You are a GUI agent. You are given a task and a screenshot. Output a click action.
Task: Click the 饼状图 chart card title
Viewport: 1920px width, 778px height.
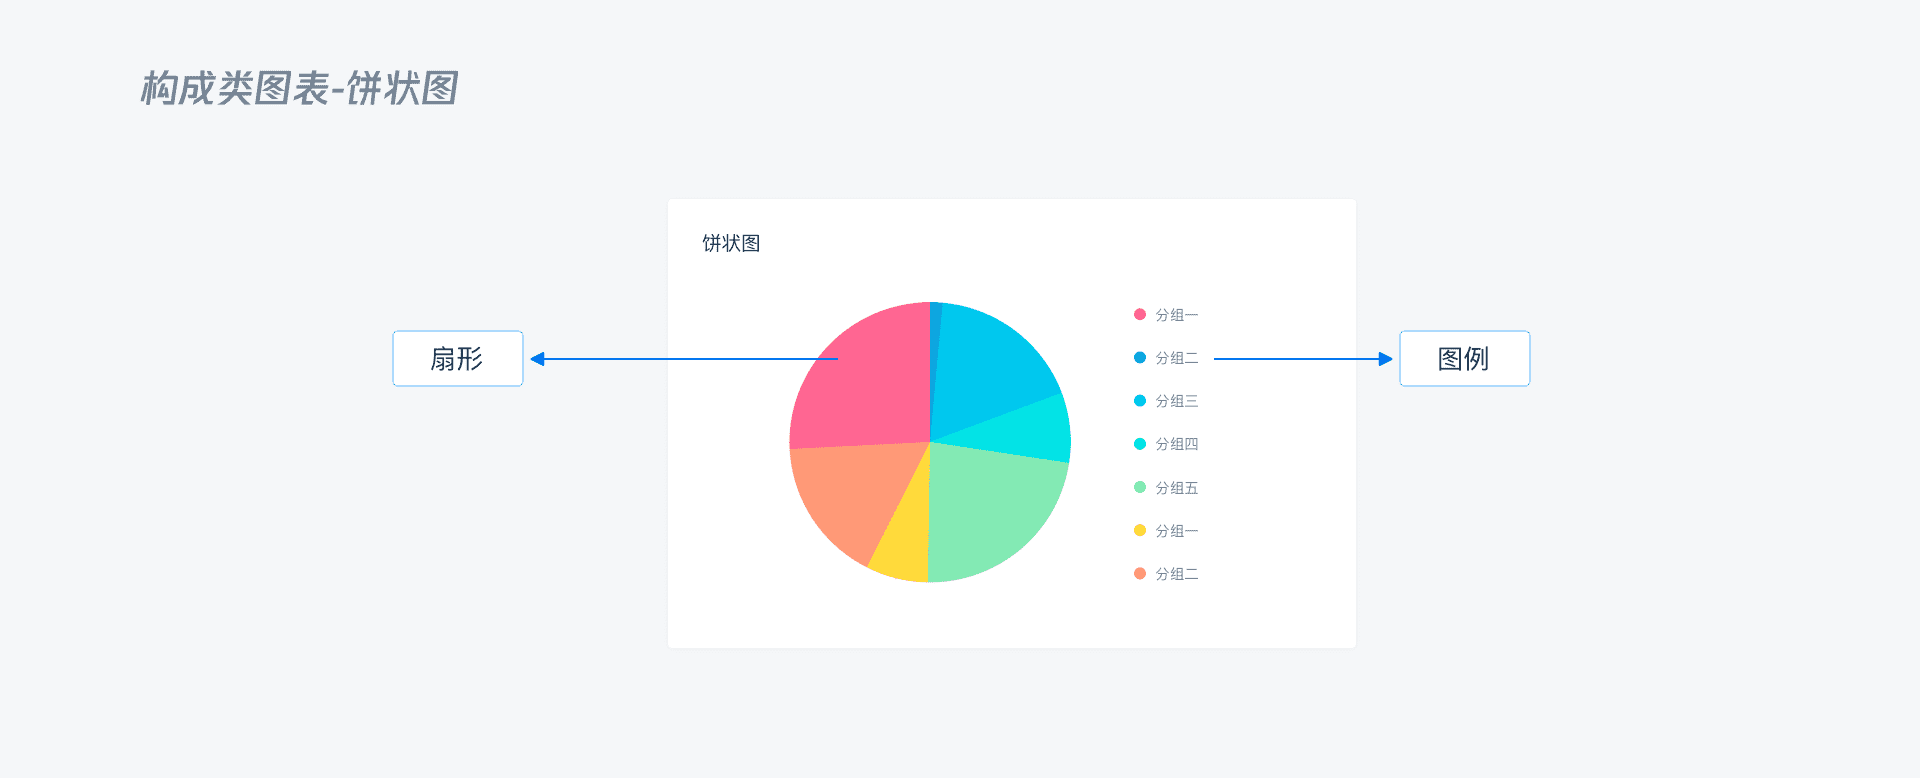[x=731, y=243]
